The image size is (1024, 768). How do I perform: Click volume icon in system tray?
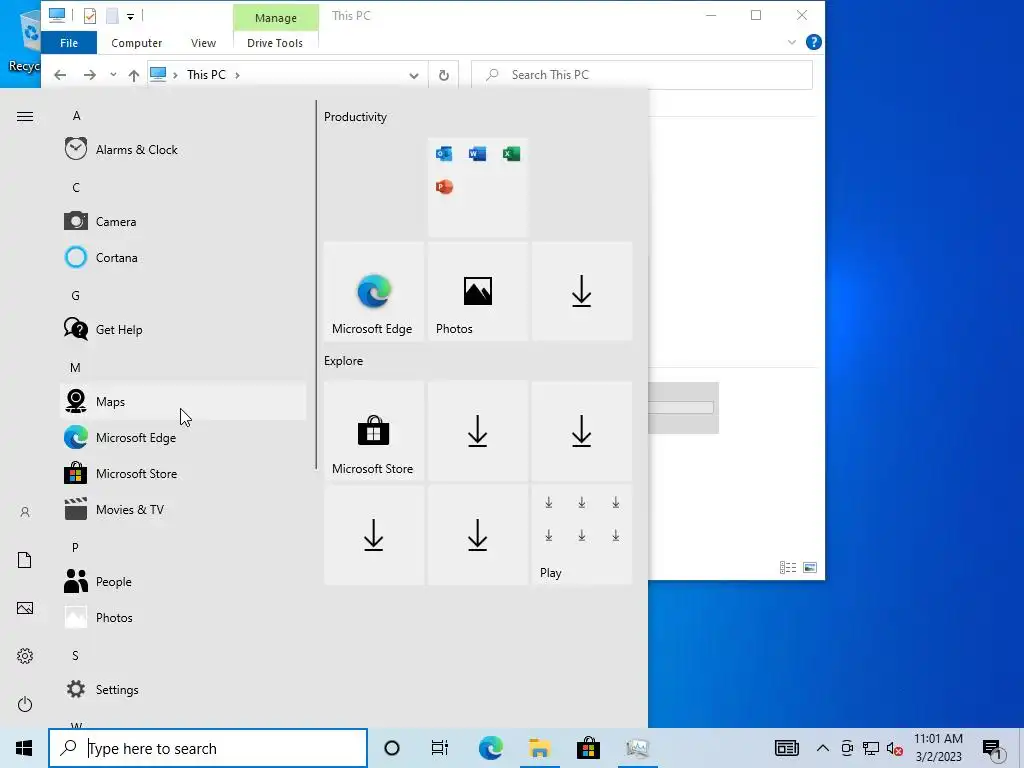click(895, 748)
